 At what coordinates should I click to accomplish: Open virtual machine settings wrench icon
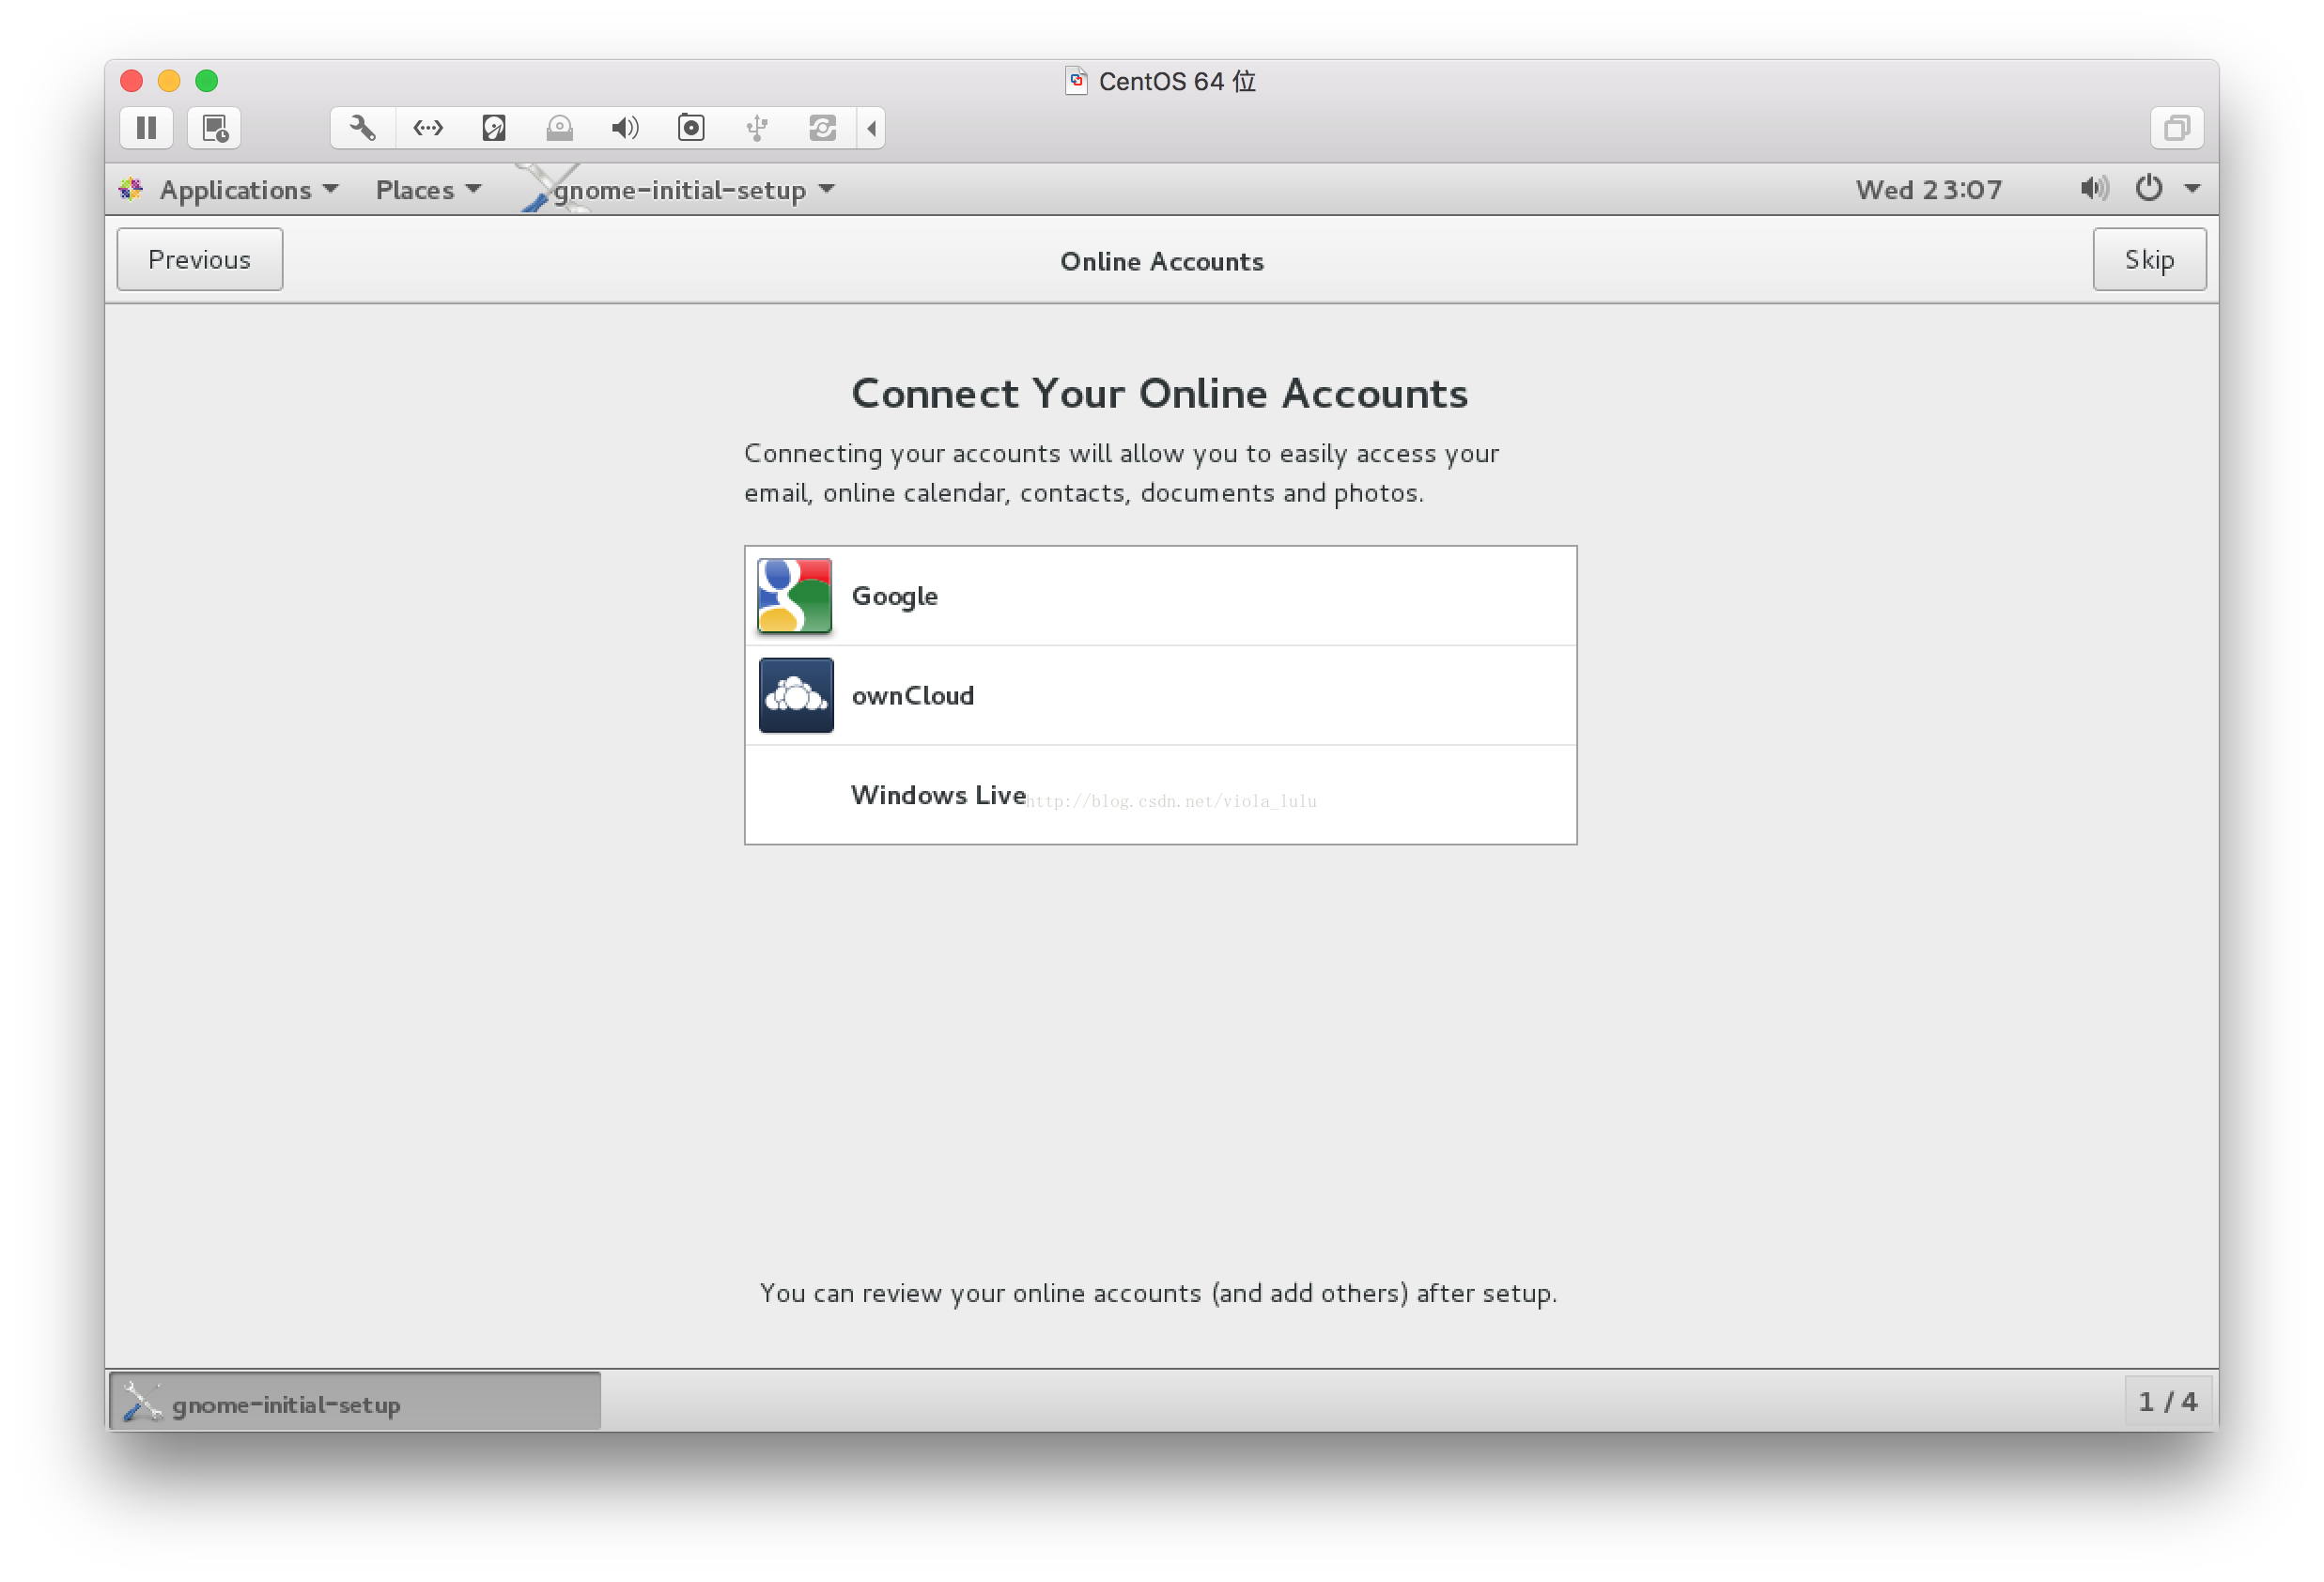click(x=363, y=128)
